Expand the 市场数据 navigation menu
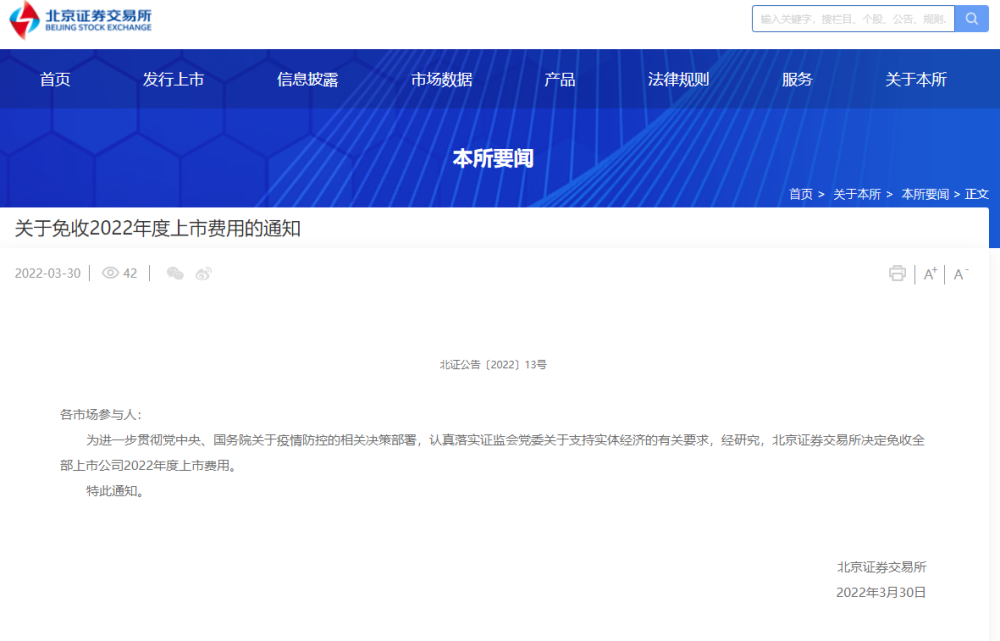This screenshot has height=641, width=1000. pyautogui.click(x=441, y=80)
